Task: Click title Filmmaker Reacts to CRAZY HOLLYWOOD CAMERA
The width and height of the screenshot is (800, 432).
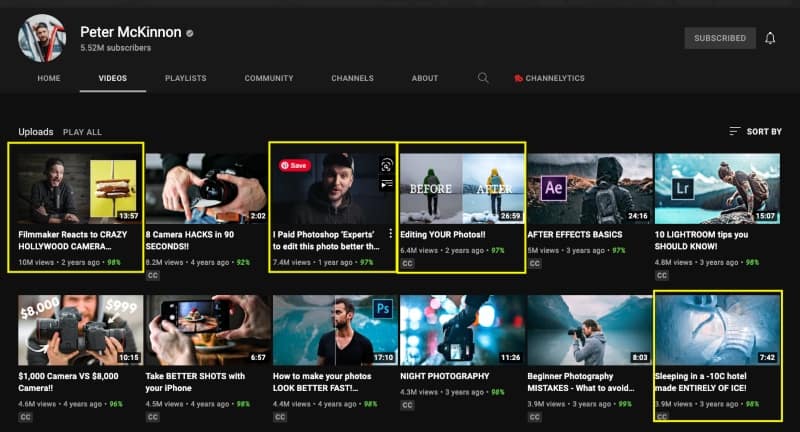Action: click(72, 240)
